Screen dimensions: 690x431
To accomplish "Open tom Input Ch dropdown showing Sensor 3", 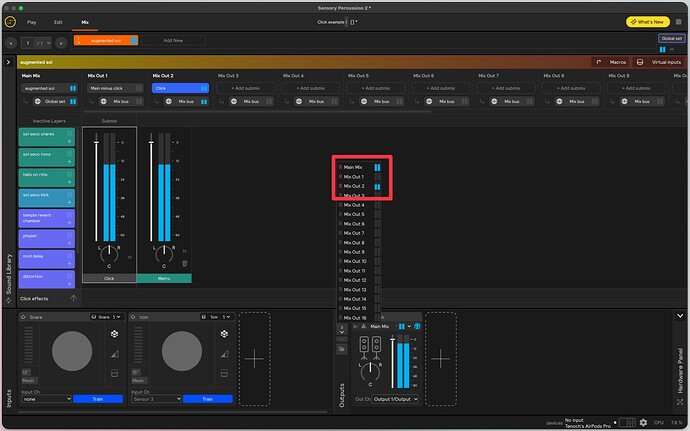I will 156,399.
